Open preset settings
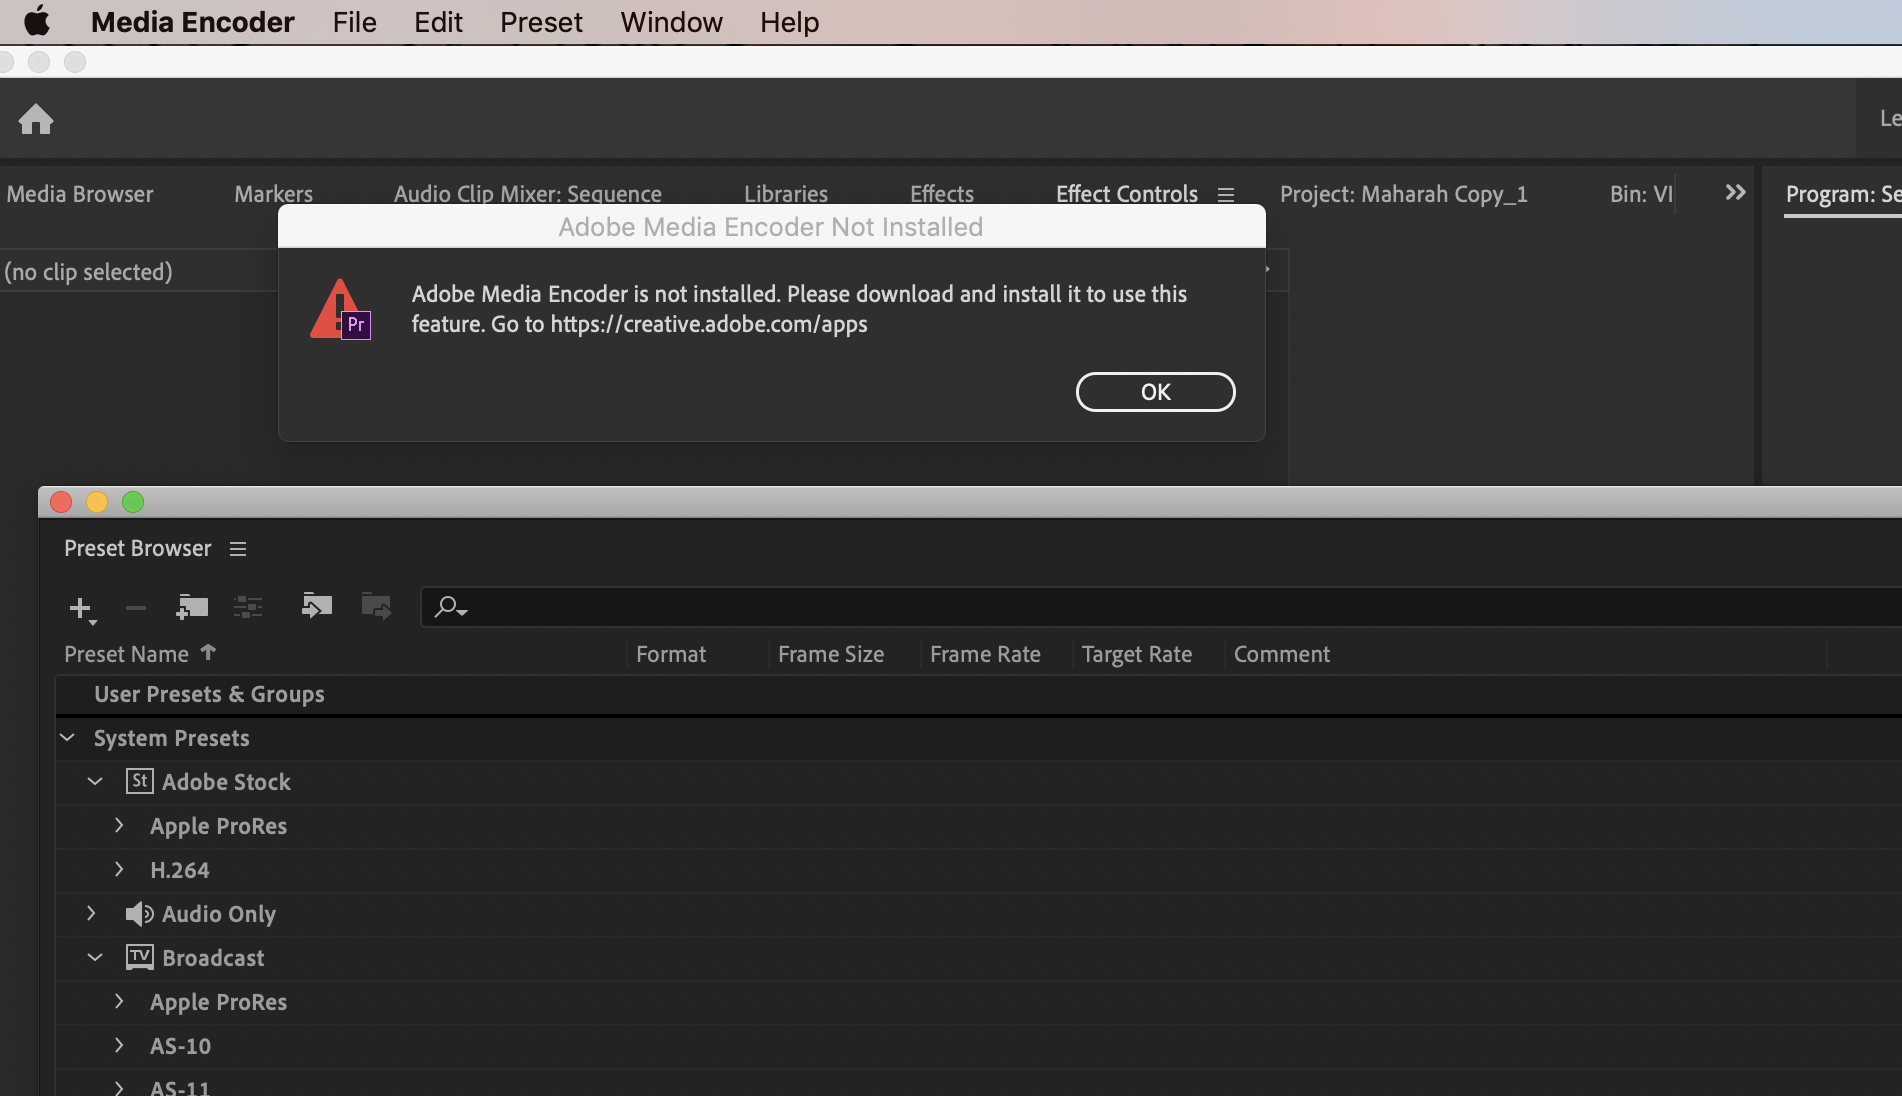The image size is (1902, 1096). click(x=247, y=607)
